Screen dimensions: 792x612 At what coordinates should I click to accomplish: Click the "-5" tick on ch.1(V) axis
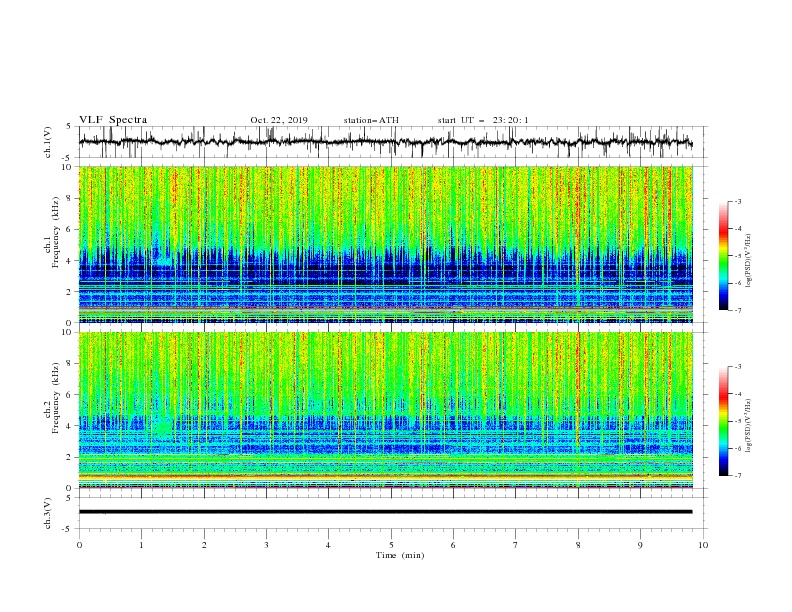[68, 158]
